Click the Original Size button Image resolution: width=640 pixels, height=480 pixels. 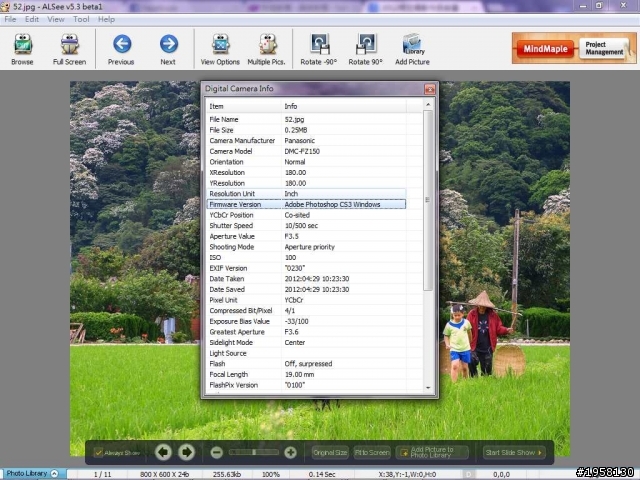[x=330, y=452]
